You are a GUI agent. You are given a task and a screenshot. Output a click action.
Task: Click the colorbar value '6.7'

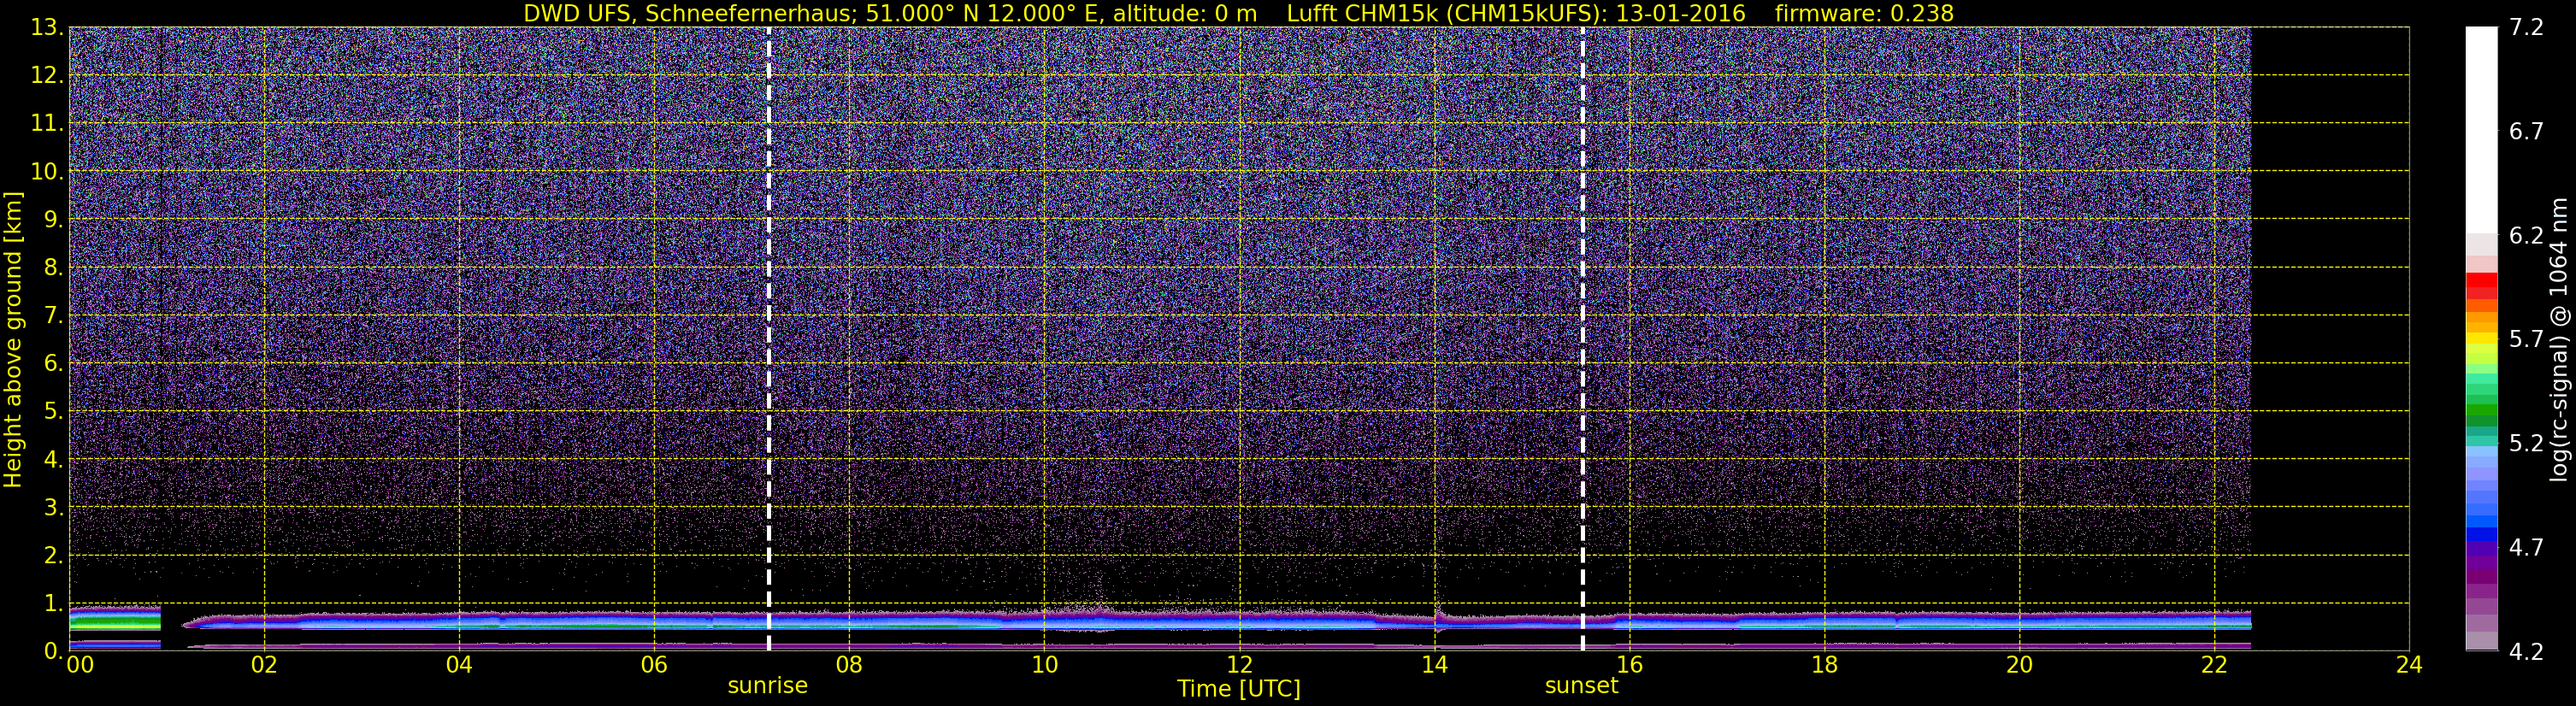point(2526,132)
